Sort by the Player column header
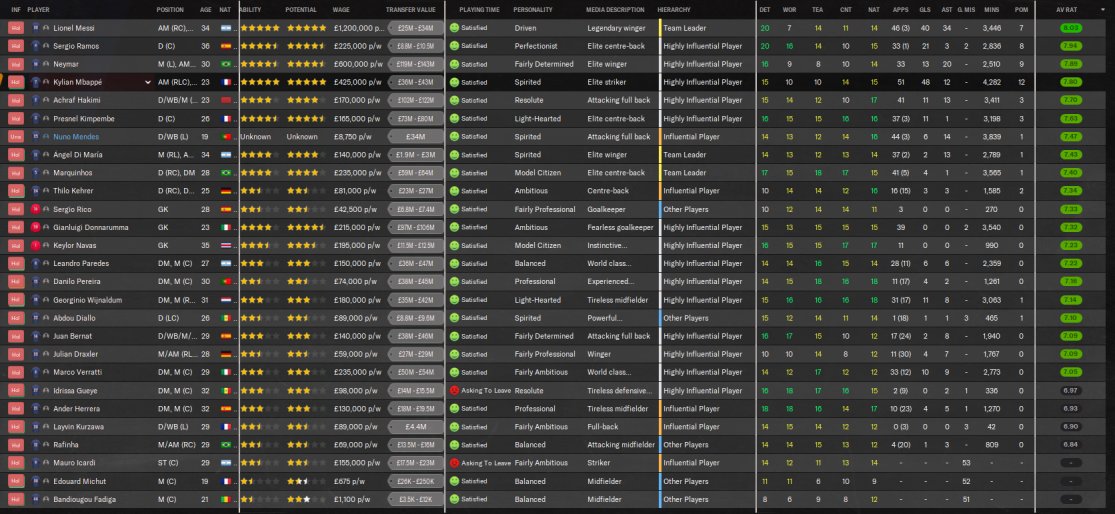The width and height of the screenshot is (1115, 514). click(38, 10)
